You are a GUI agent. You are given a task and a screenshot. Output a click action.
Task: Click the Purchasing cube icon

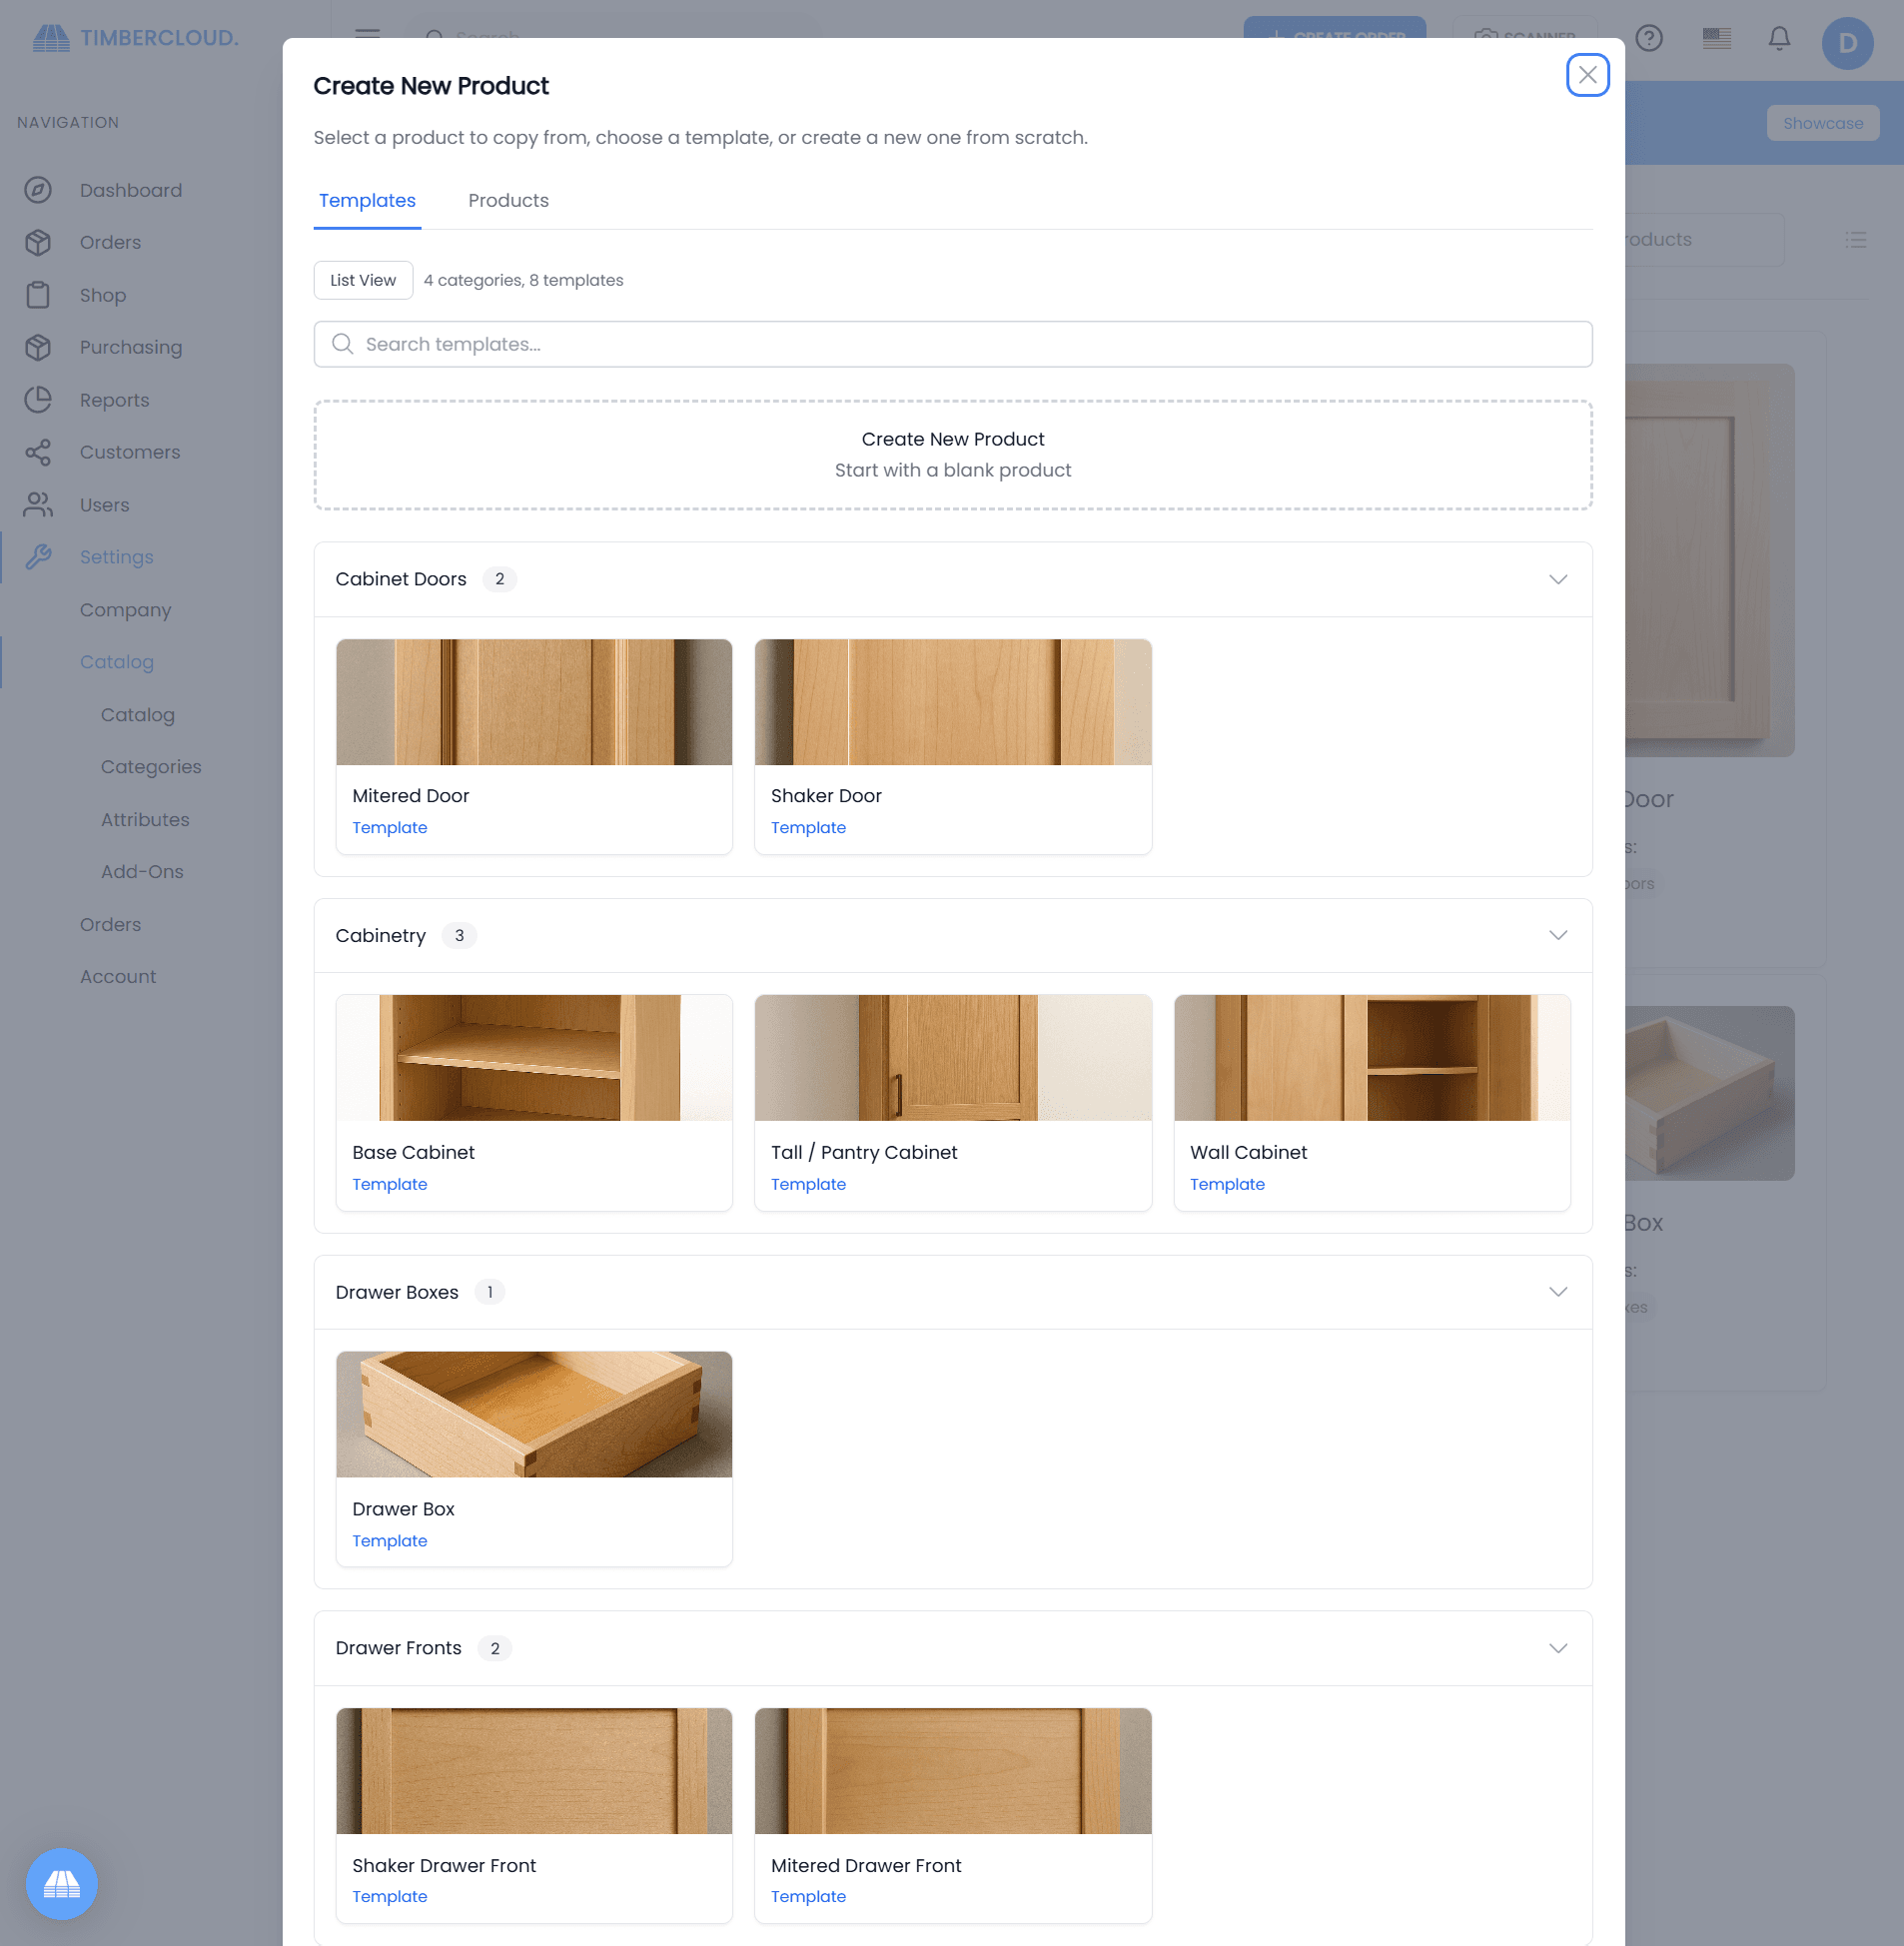click(x=39, y=347)
